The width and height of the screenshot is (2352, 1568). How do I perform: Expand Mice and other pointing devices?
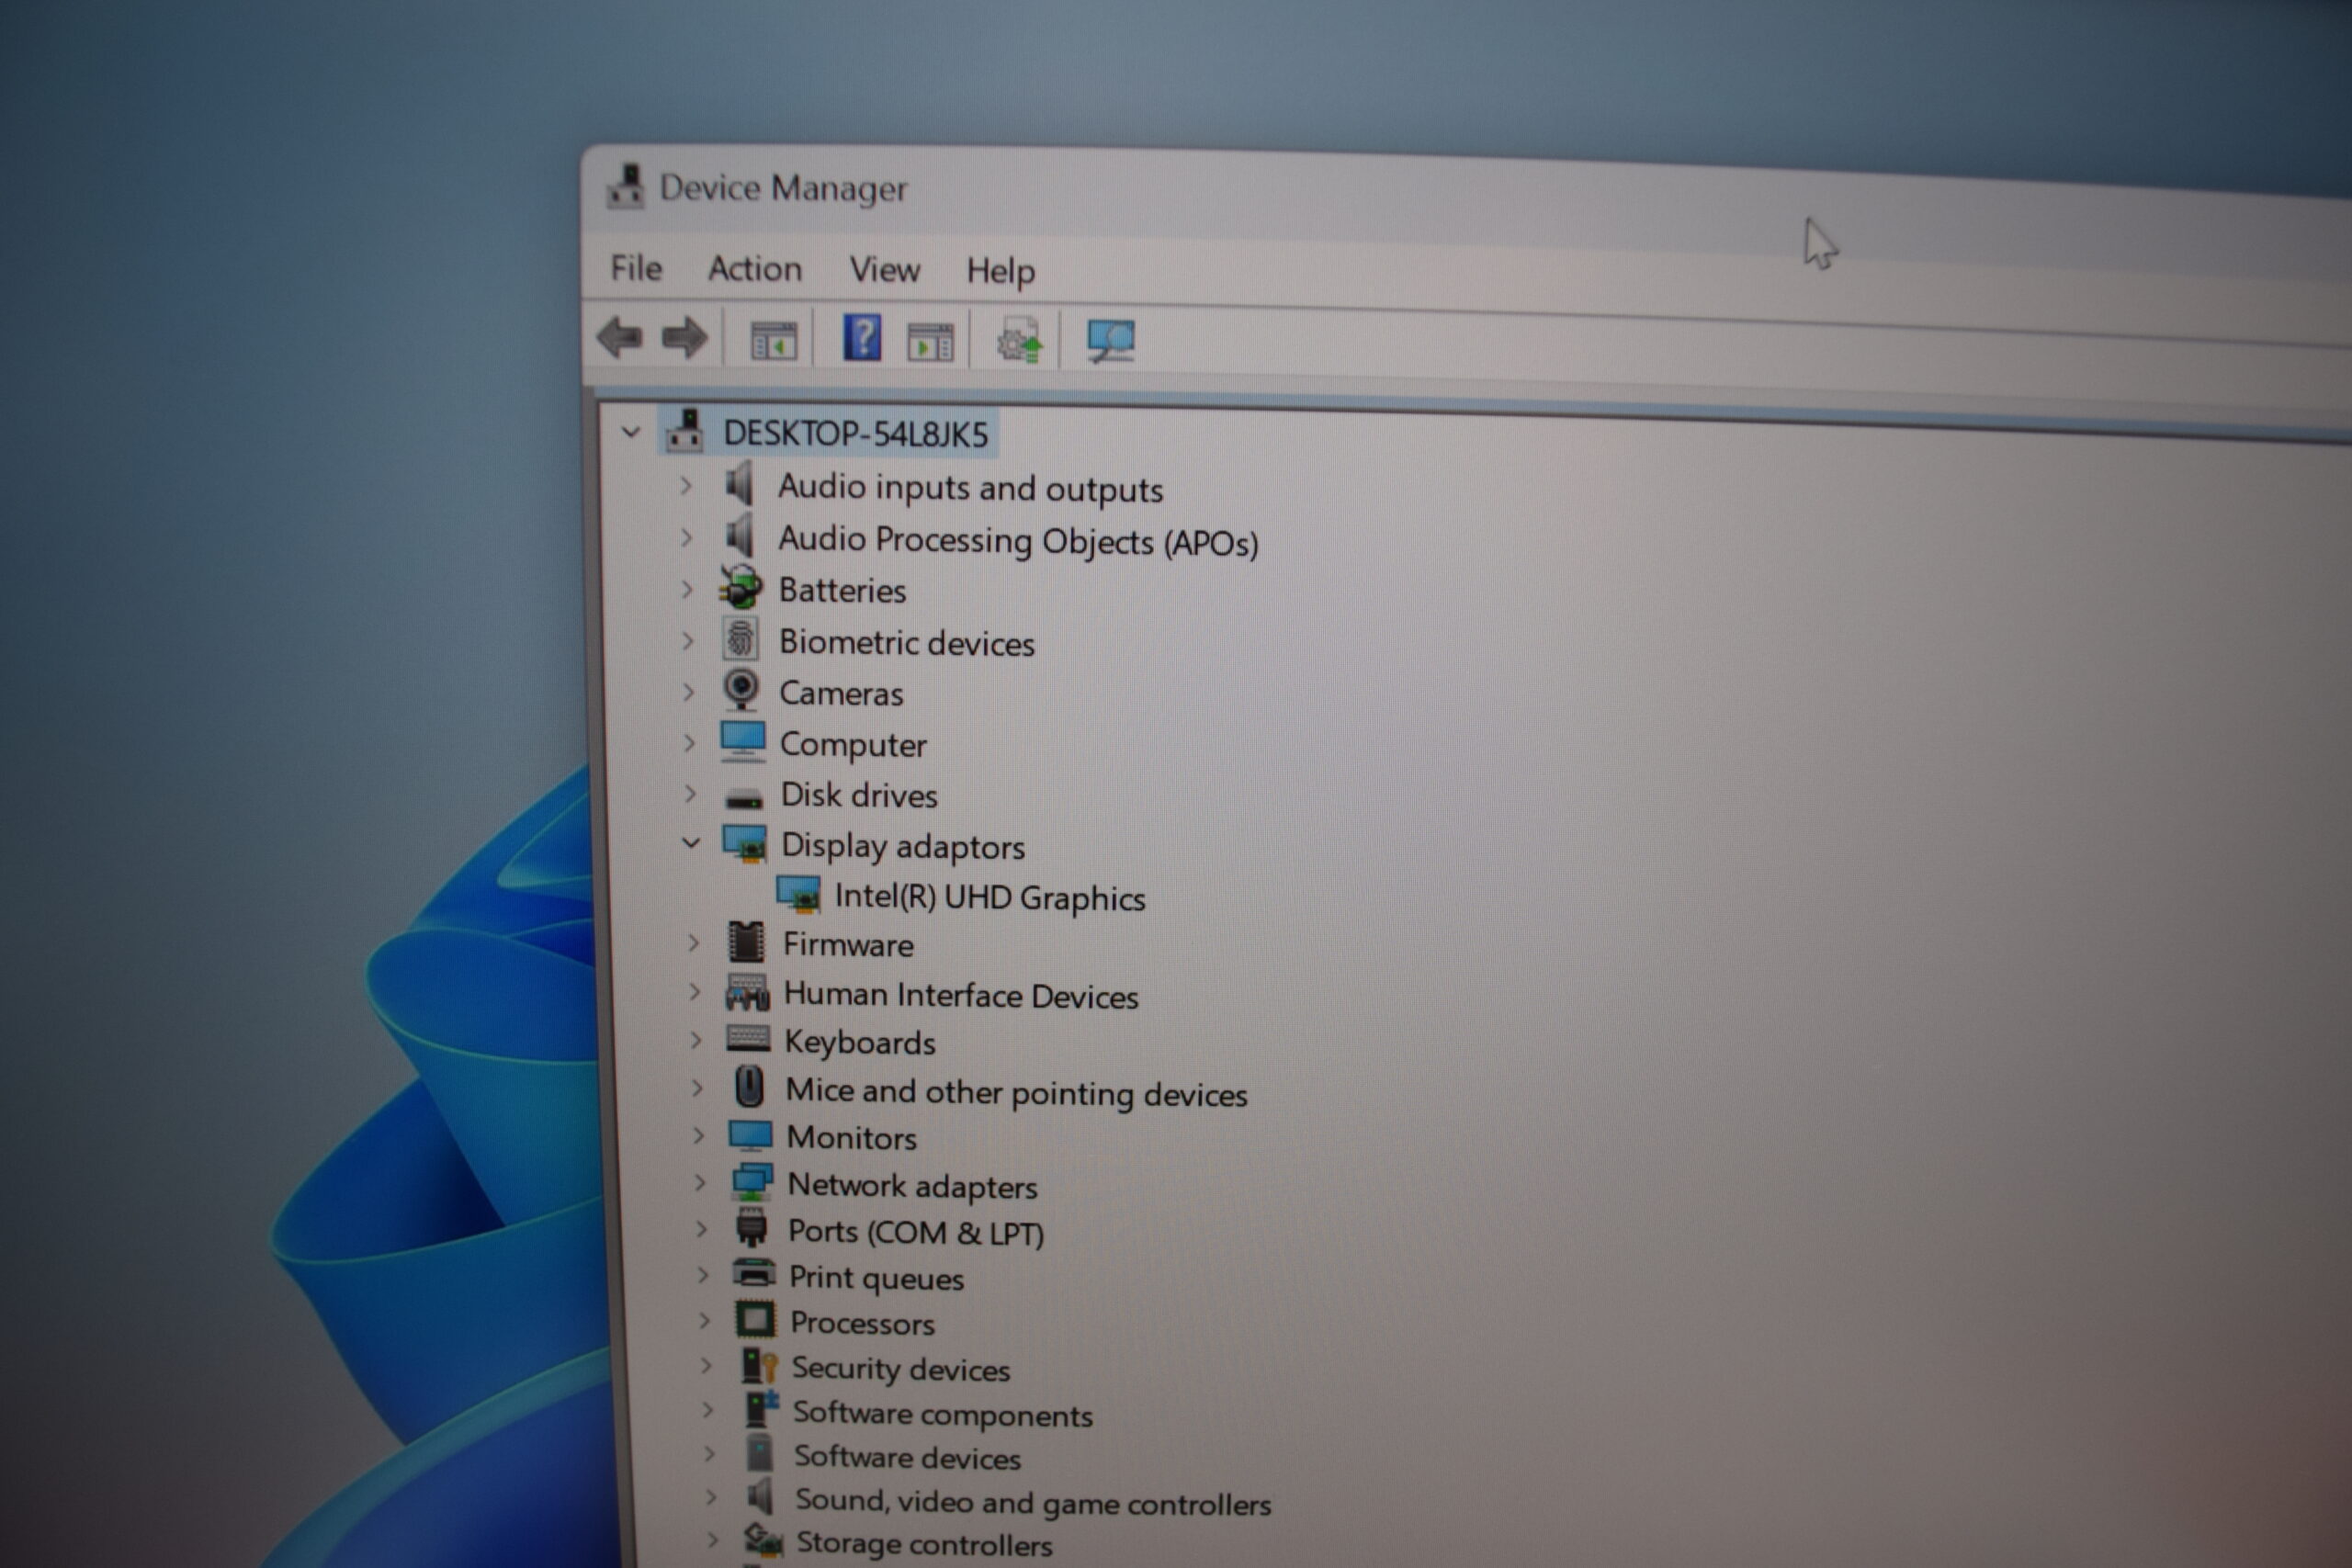click(x=697, y=1088)
